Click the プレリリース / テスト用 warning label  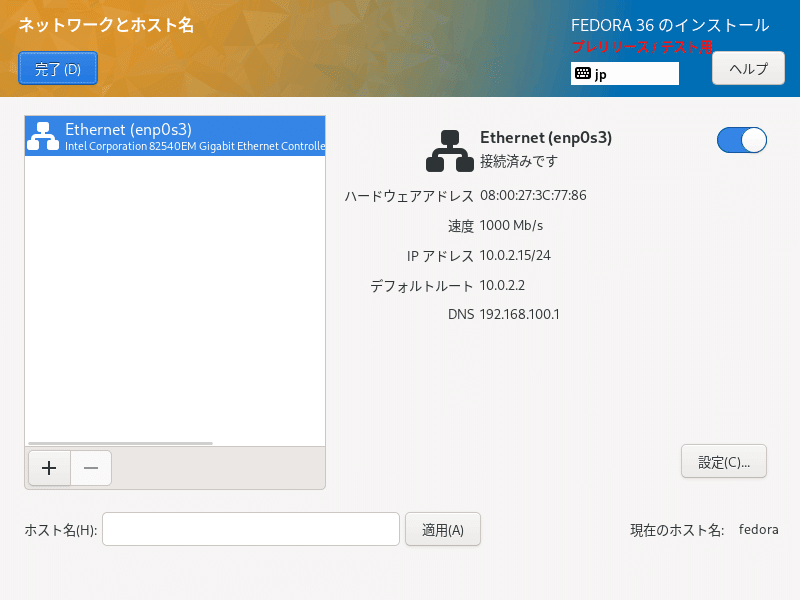pos(642,47)
